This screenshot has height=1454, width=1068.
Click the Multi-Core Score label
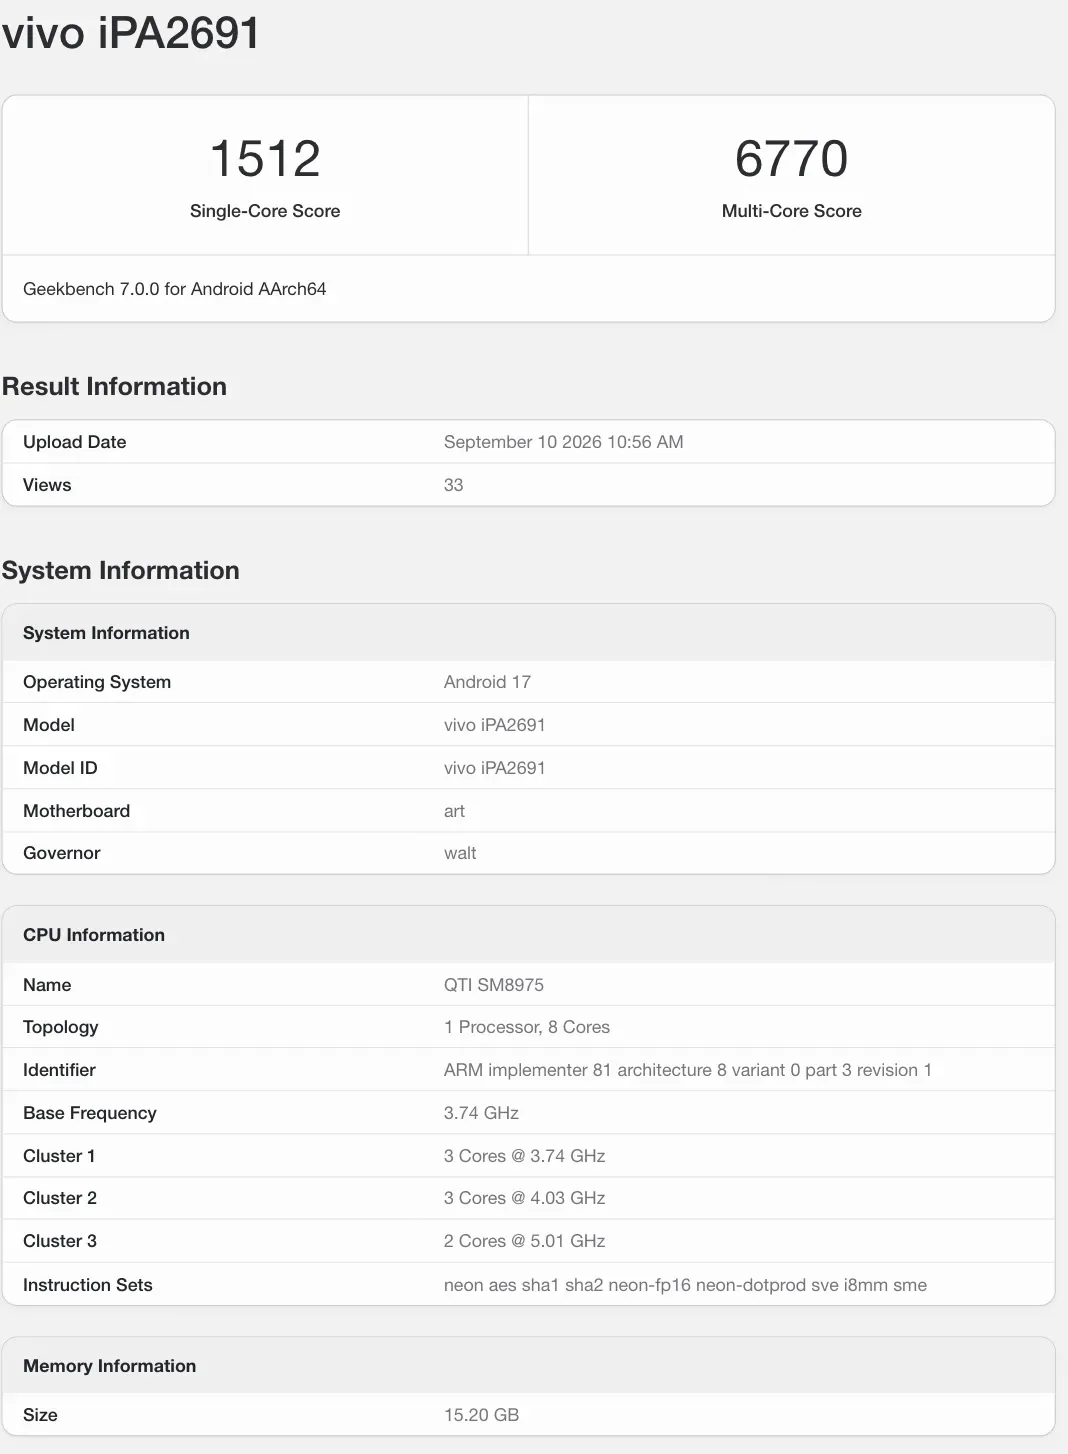[791, 211]
